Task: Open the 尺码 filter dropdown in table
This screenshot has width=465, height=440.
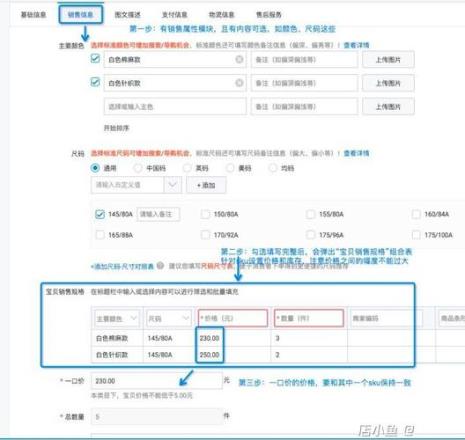Action: point(169,318)
